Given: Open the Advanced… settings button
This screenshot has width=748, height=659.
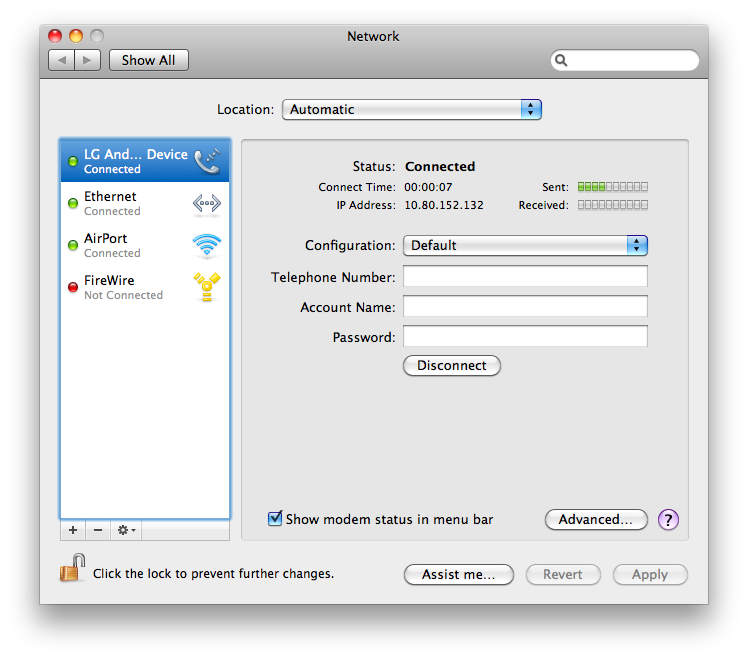Looking at the screenshot, I should [x=596, y=519].
